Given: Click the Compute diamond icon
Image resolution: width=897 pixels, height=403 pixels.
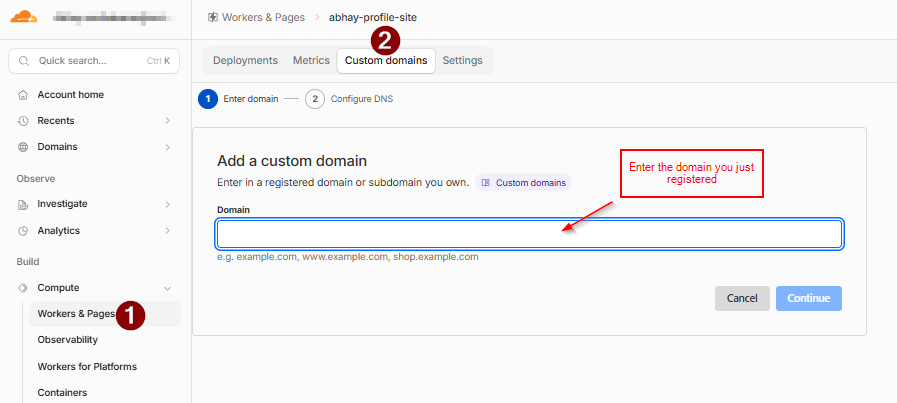Looking at the screenshot, I should 23,288.
